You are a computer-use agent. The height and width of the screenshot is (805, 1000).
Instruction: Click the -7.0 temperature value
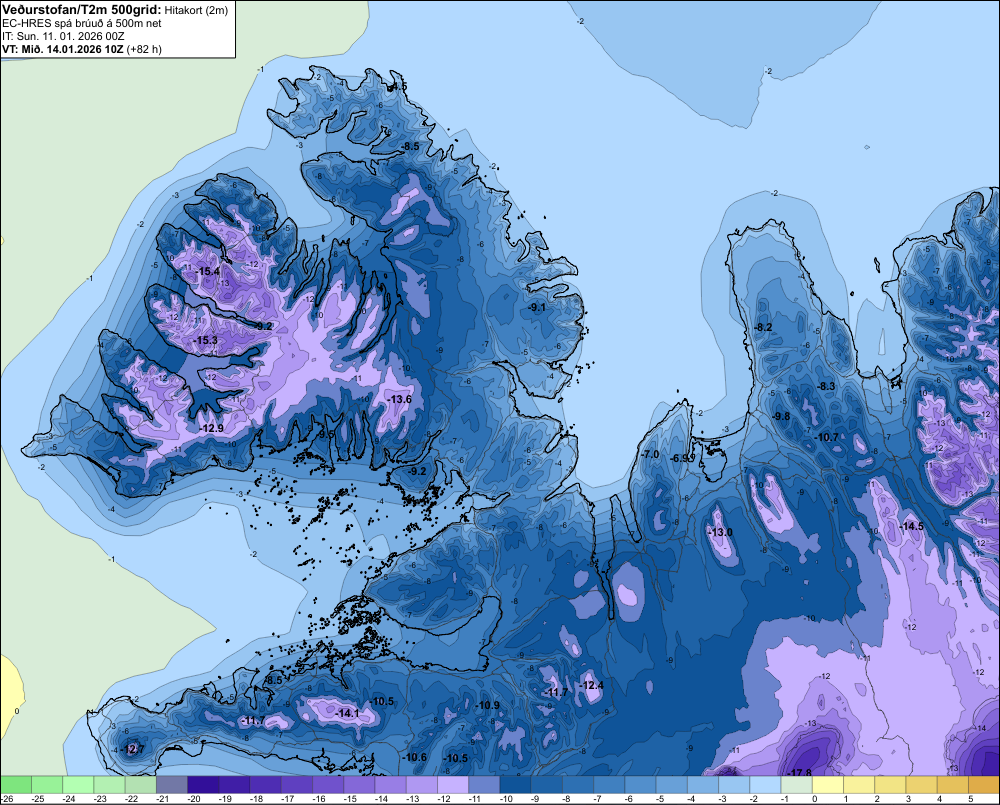click(x=650, y=454)
